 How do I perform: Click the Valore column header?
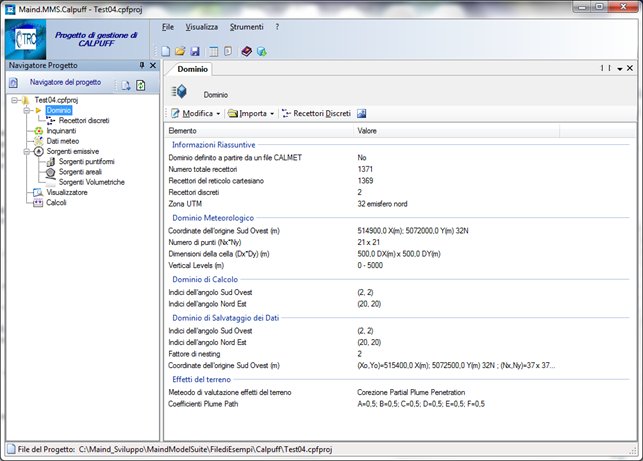(x=456, y=131)
